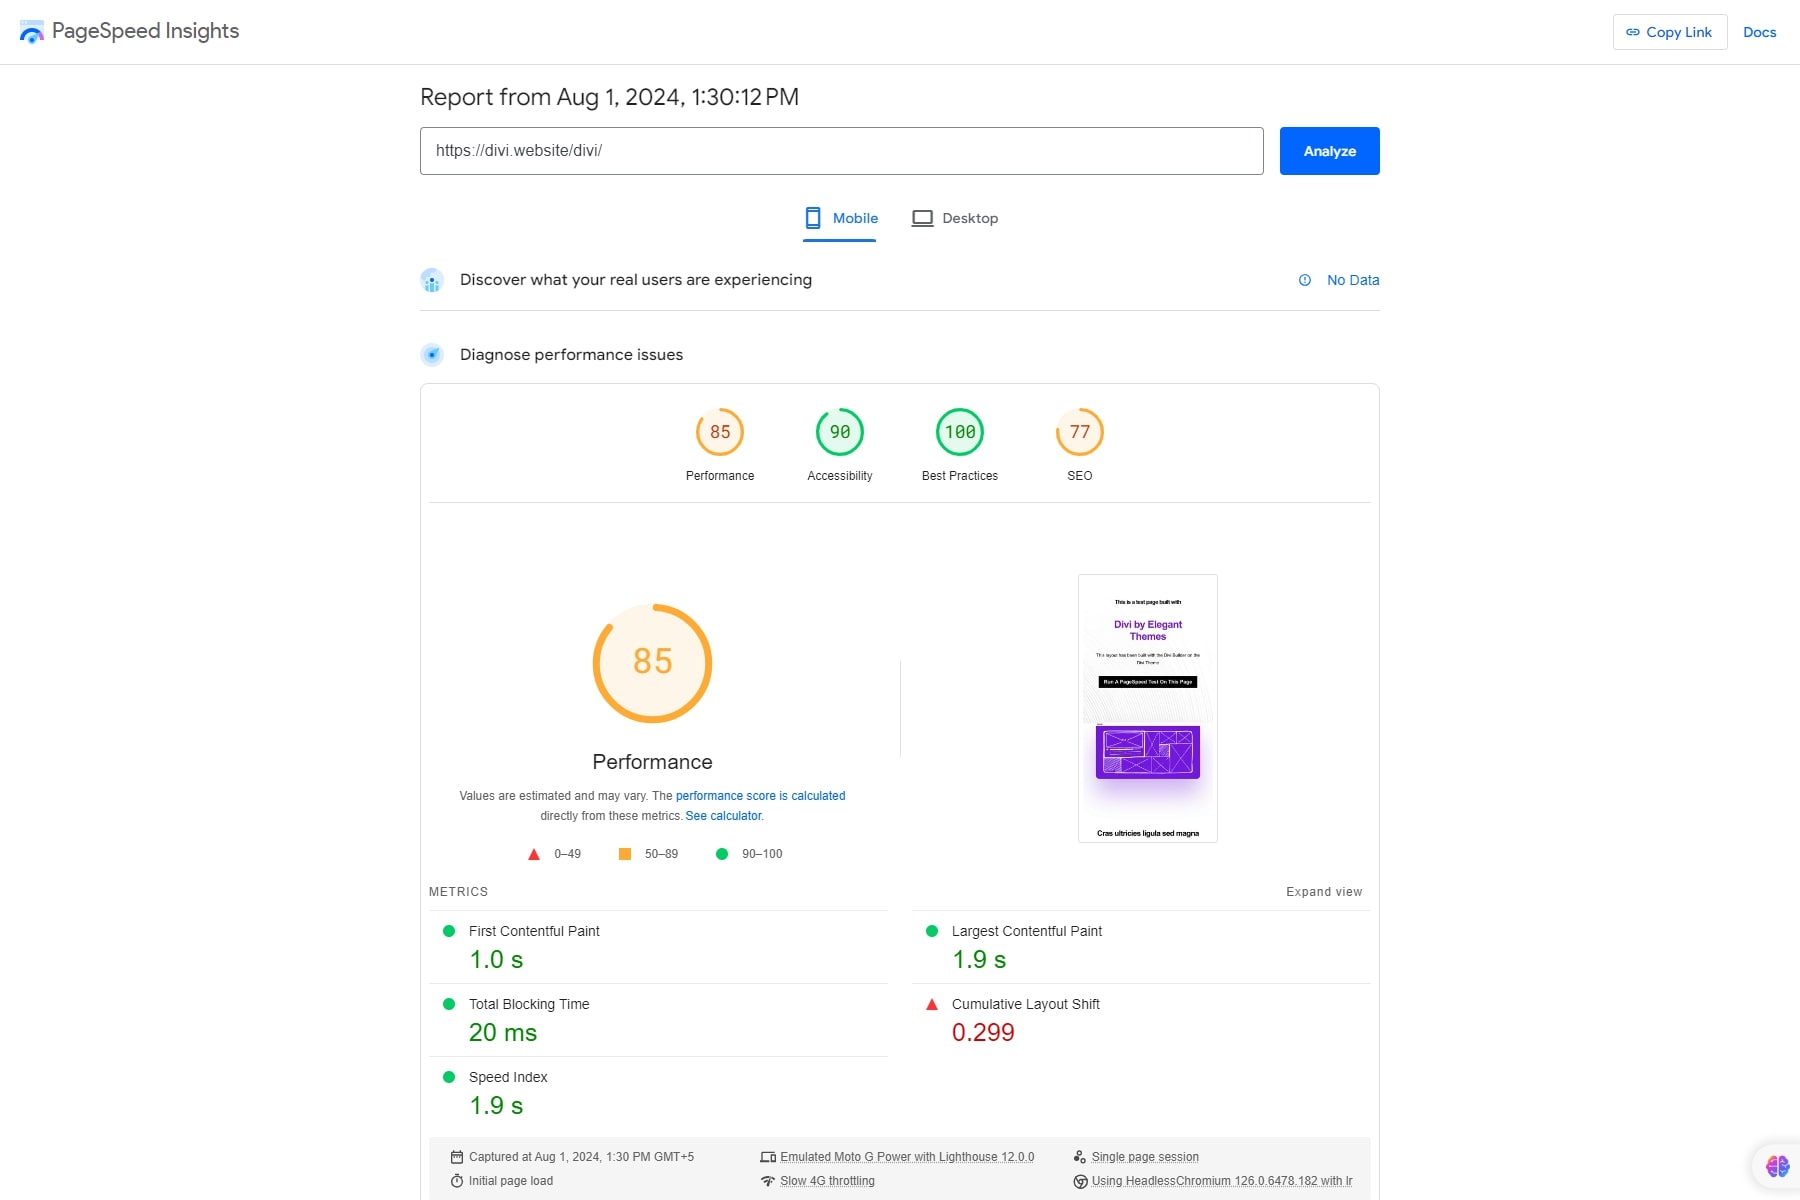Click the mobile page screenshot thumbnail
Image resolution: width=1800 pixels, height=1200 pixels.
tap(1148, 708)
